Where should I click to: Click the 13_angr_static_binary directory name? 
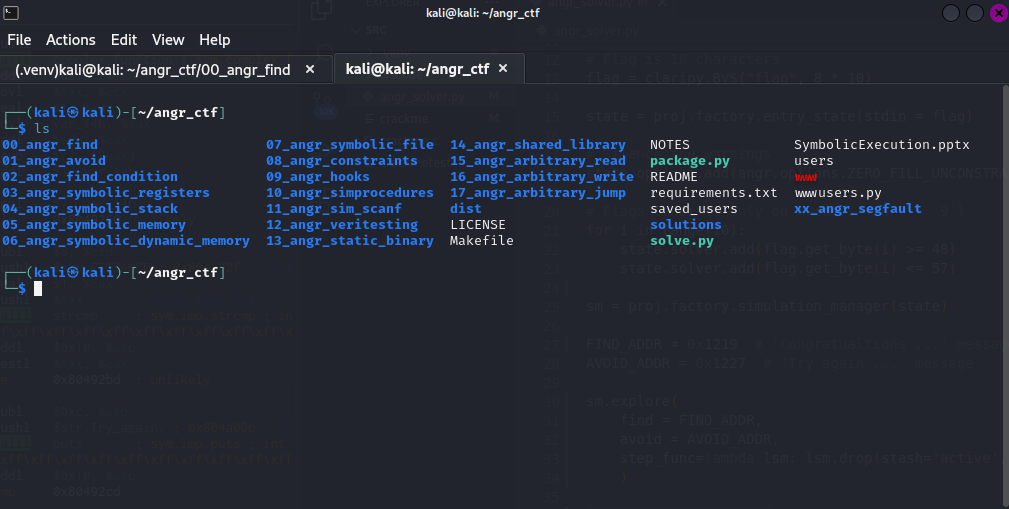click(x=349, y=241)
